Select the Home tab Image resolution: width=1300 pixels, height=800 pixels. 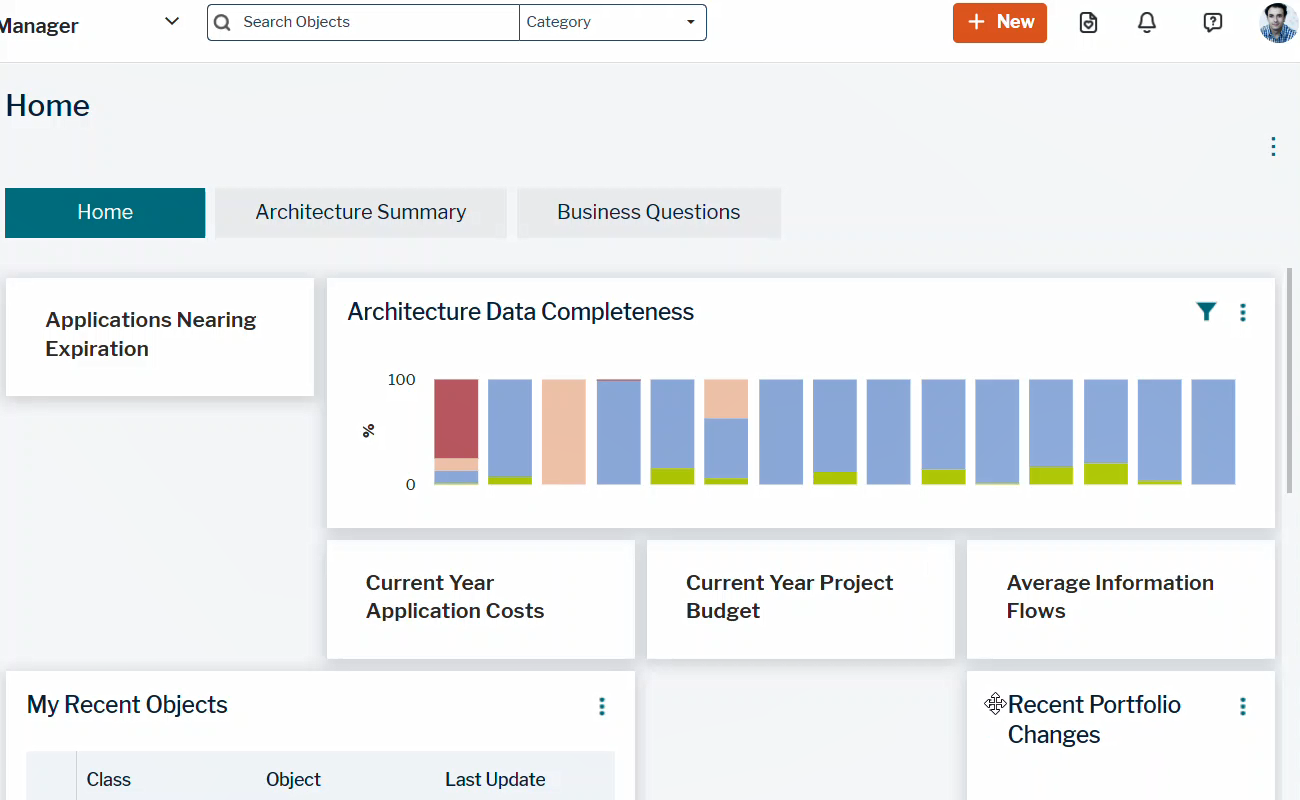[x=105, y=212]
